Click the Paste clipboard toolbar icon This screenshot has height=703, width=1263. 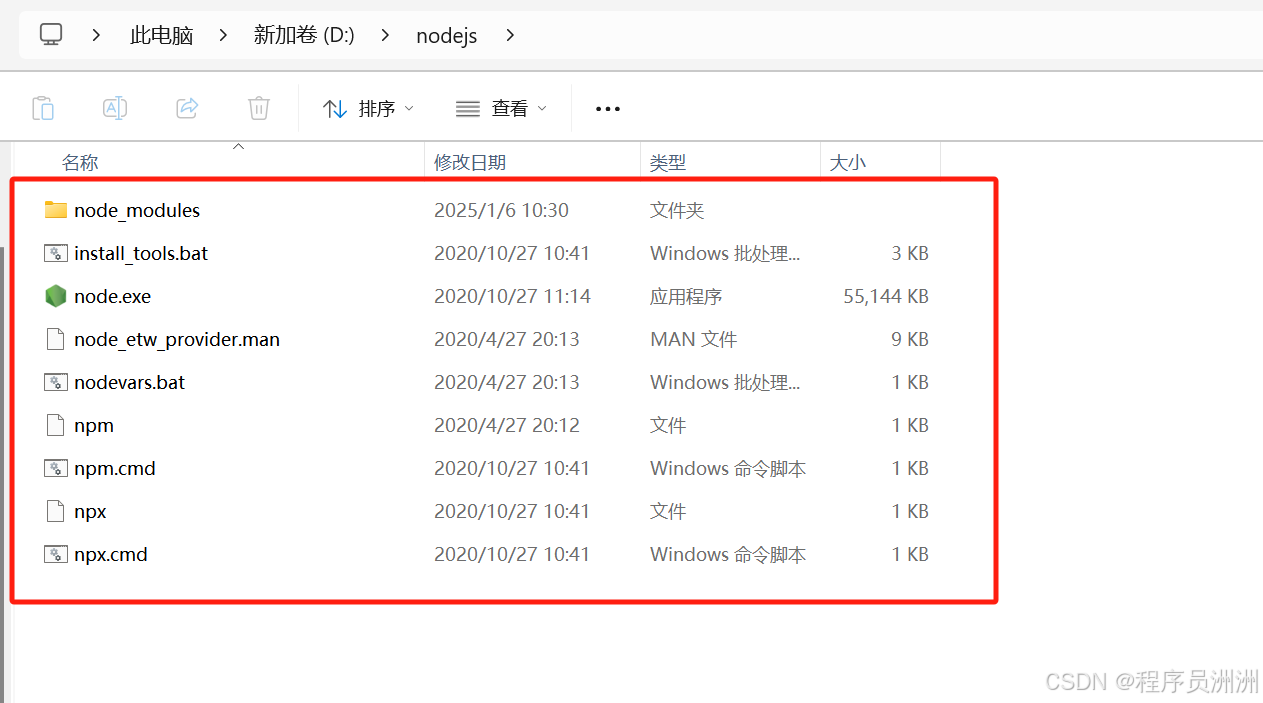43,108
